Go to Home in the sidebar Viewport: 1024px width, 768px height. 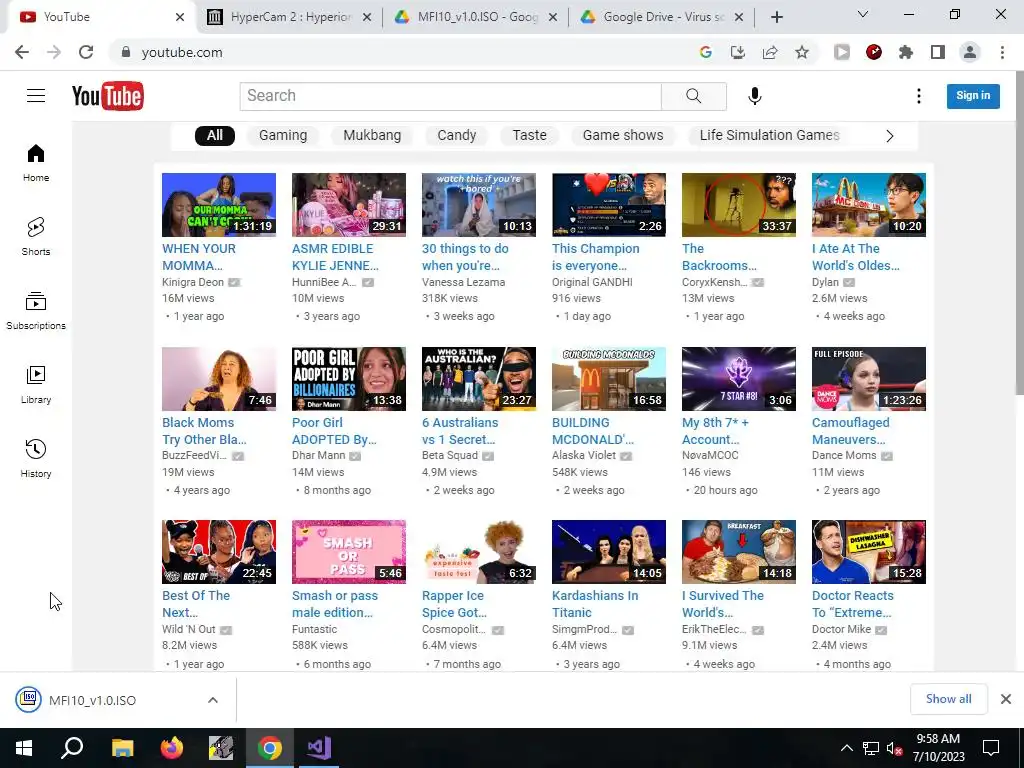(36, 163)
